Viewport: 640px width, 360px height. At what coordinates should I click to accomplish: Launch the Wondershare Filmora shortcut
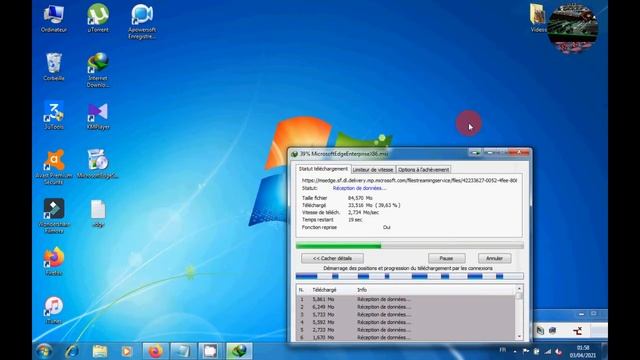(54, 216)
